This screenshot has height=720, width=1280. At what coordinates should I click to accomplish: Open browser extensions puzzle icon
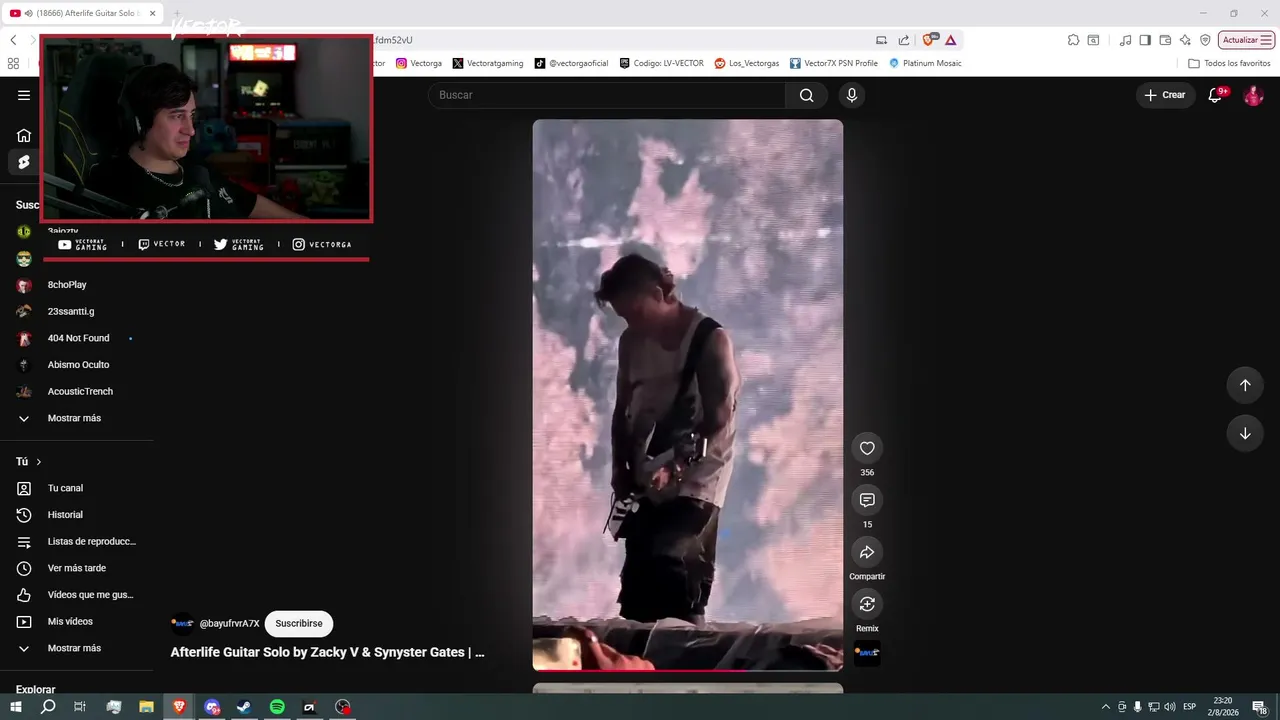tap(1073, 40)
